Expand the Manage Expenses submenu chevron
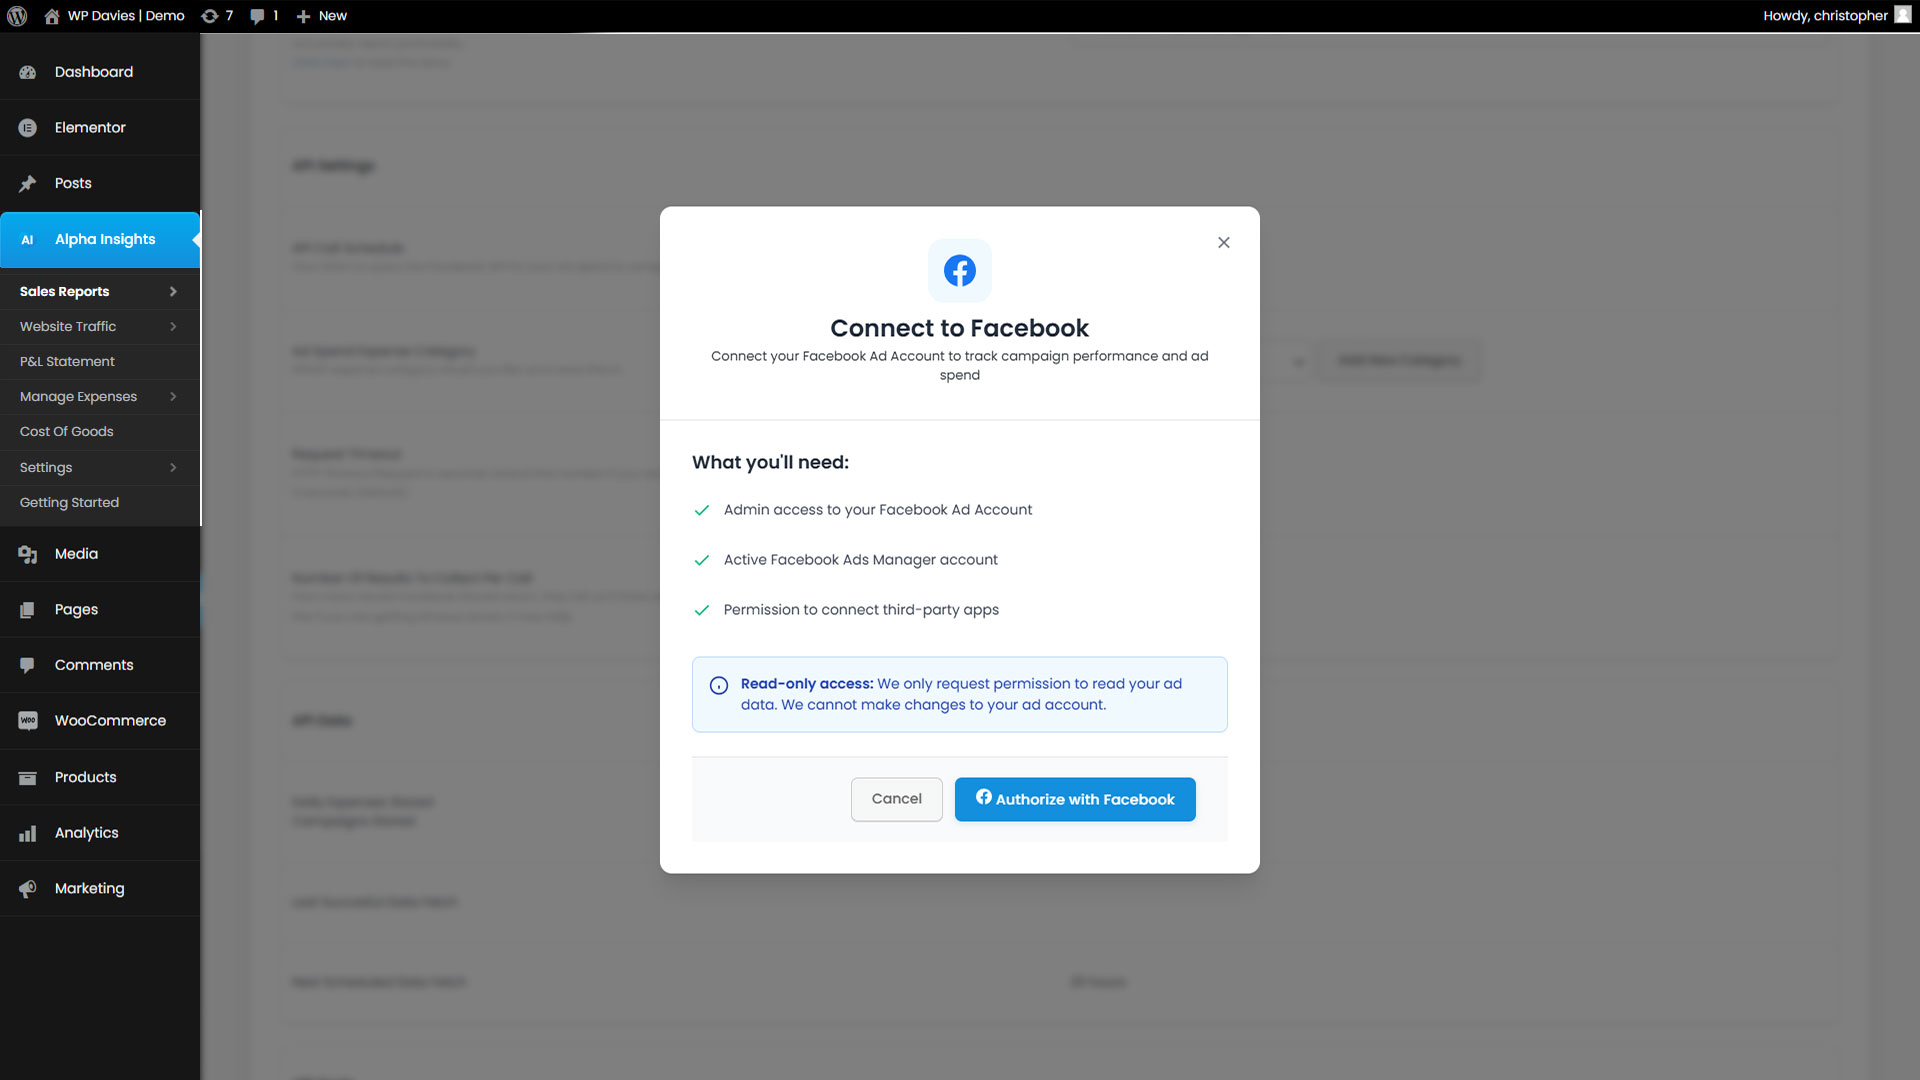The width and height of the screenshot is (1920, 1080). tap(173, 397)
